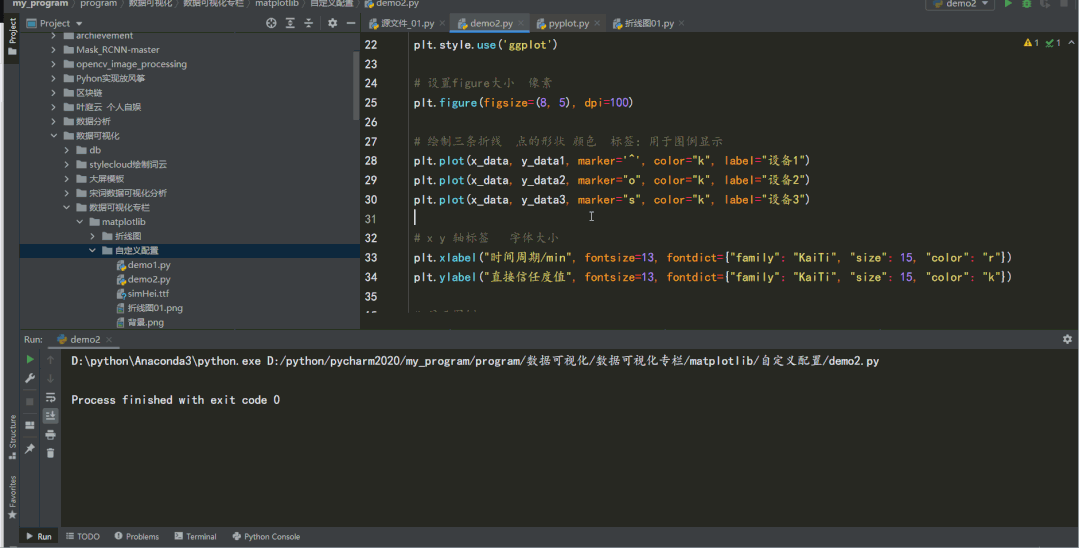Close the demo2.py editor tab
This screenshot has width=1079, height=548.
[x=522, y=23]
